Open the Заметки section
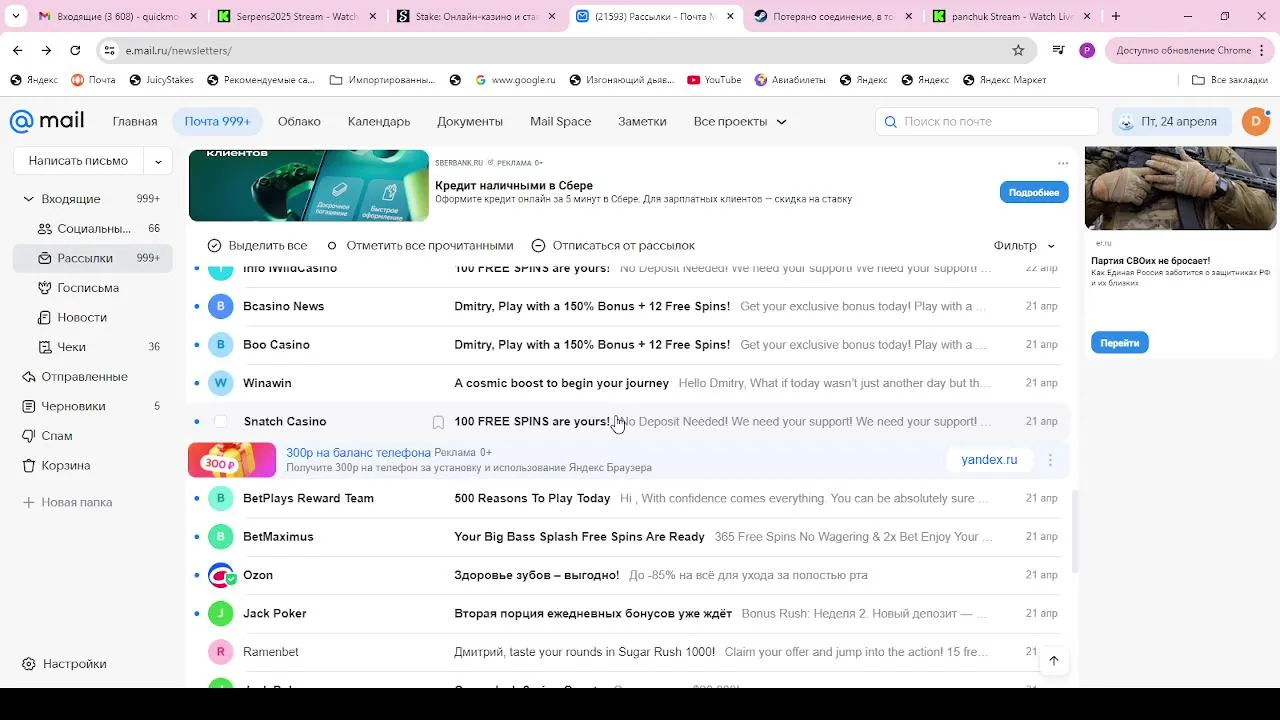The image size is (1280, 720). [x=642, y=122]
